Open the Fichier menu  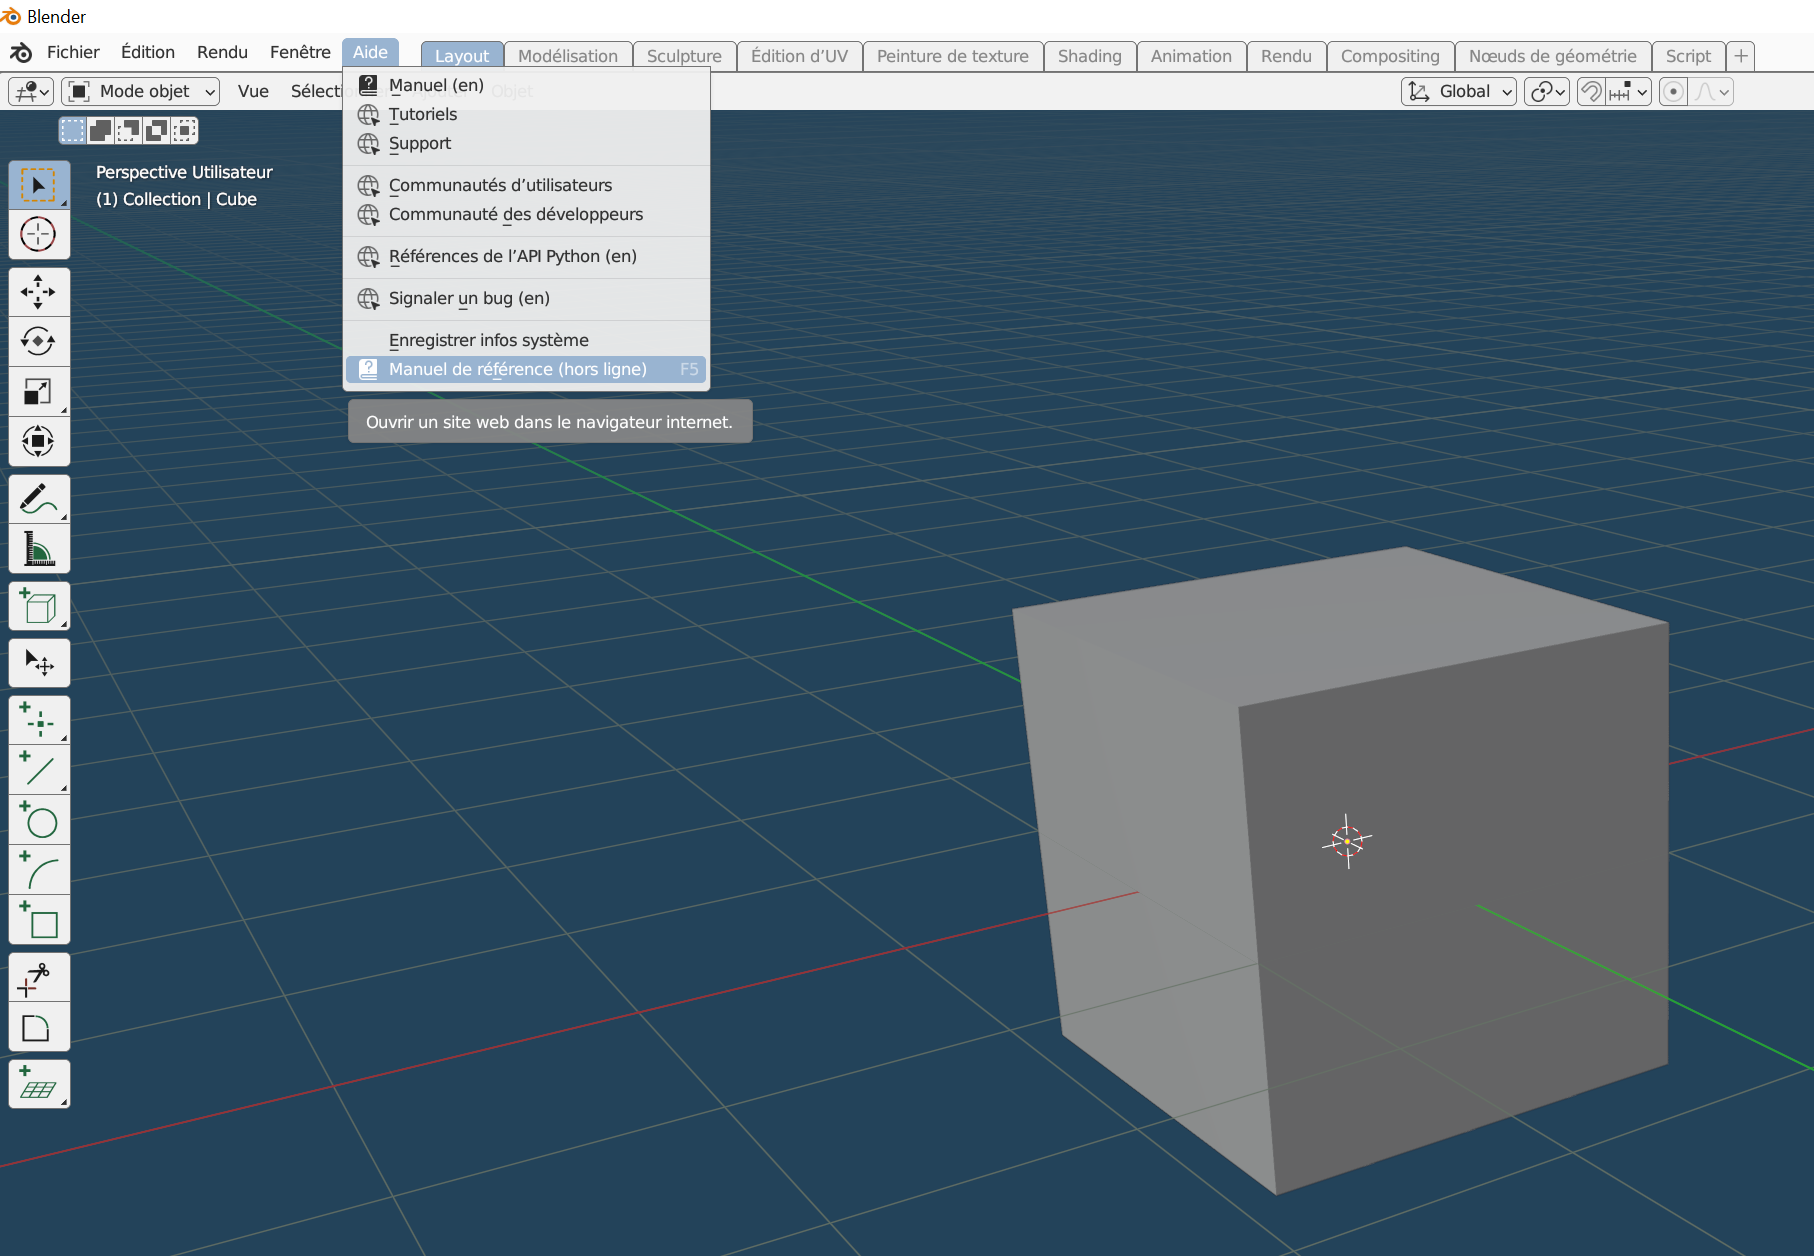pyautogui.click(x=73, y=52)
